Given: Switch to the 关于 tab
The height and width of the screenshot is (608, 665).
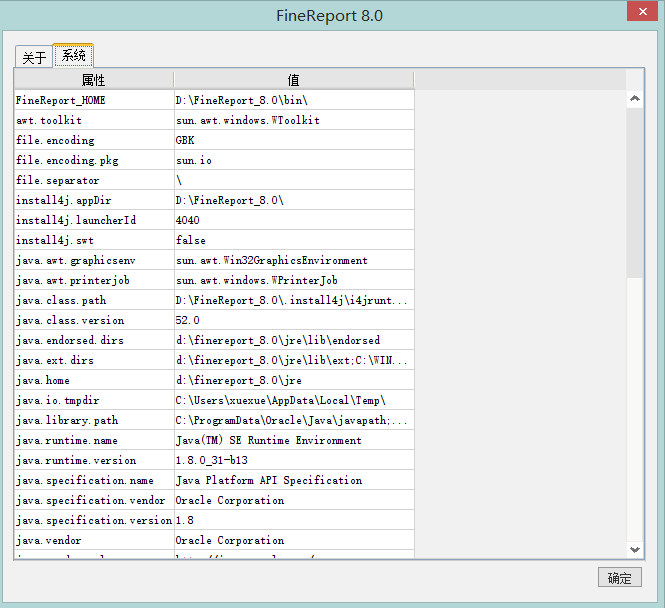Looking at the screenshot, I should pyautogui.click(x=34, y=57).
